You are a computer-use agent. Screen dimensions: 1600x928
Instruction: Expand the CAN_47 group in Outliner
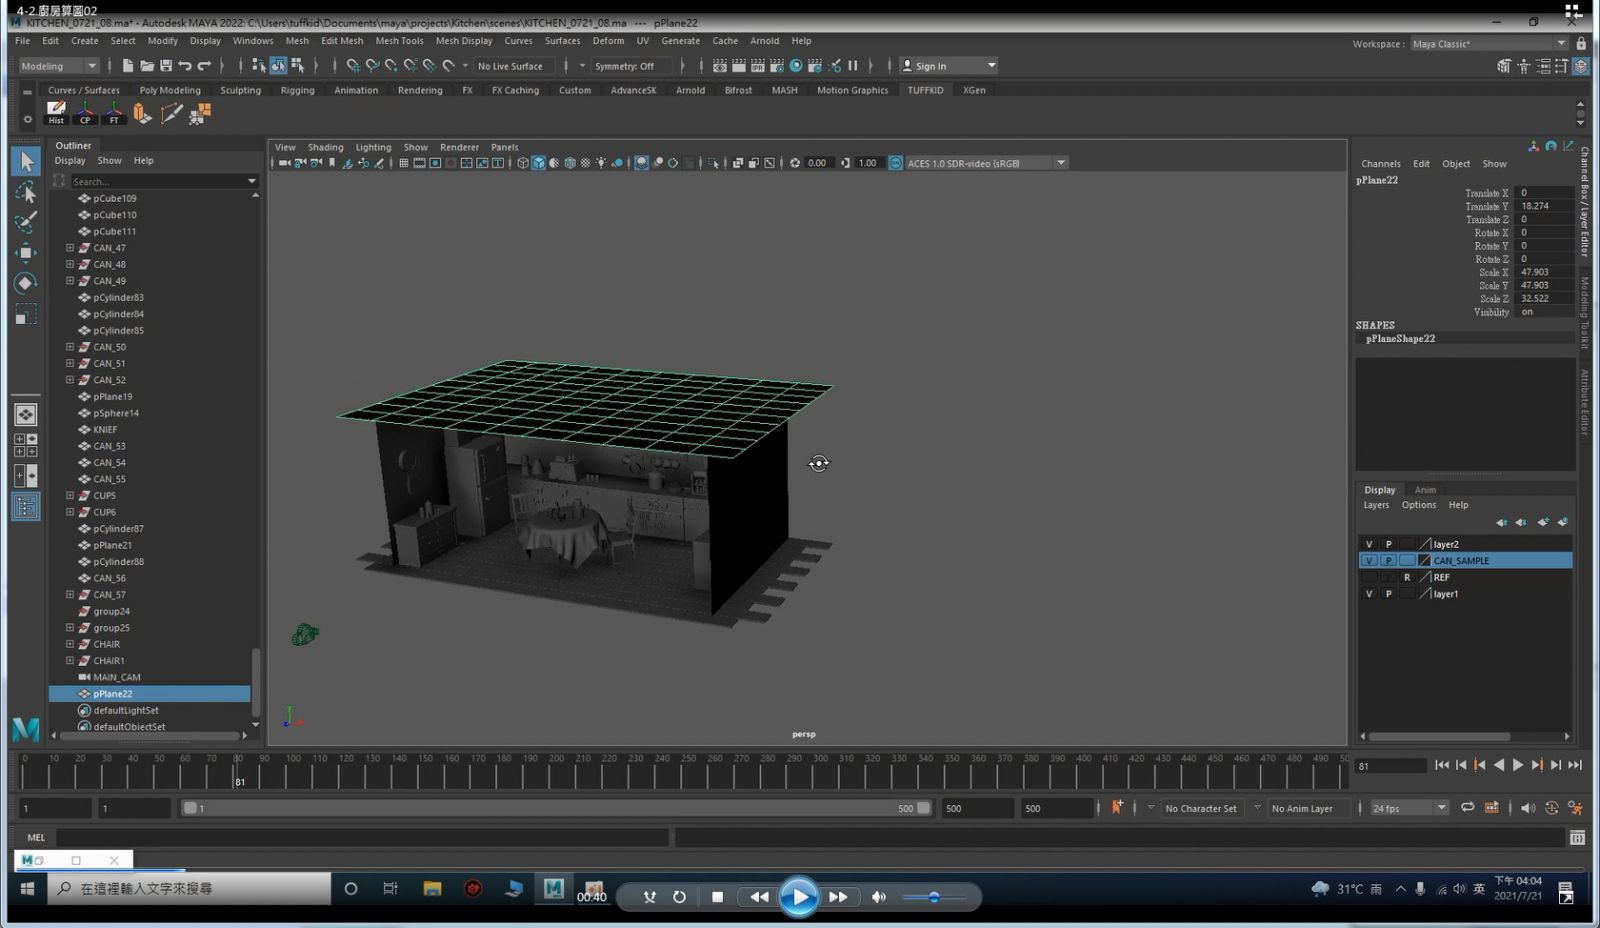pyautogui.click(x=70, y=248)
